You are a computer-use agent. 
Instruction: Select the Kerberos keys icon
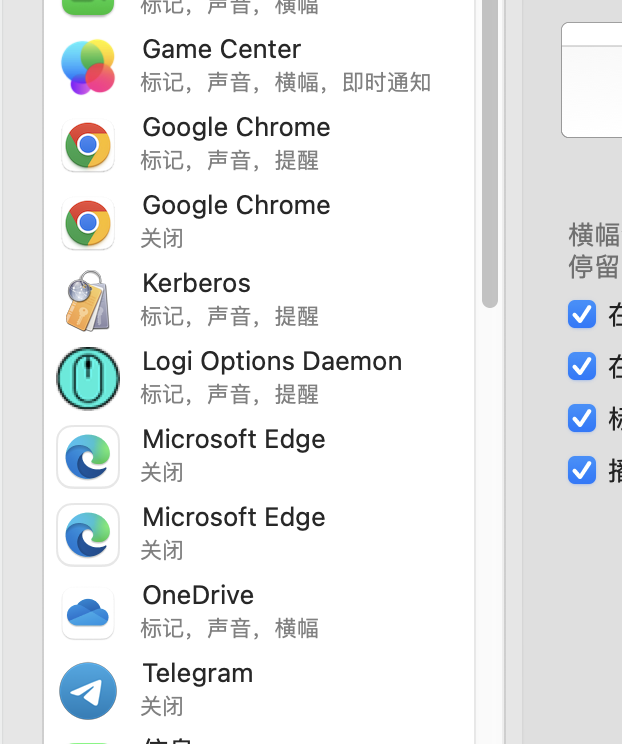click(x=88, y=301)
